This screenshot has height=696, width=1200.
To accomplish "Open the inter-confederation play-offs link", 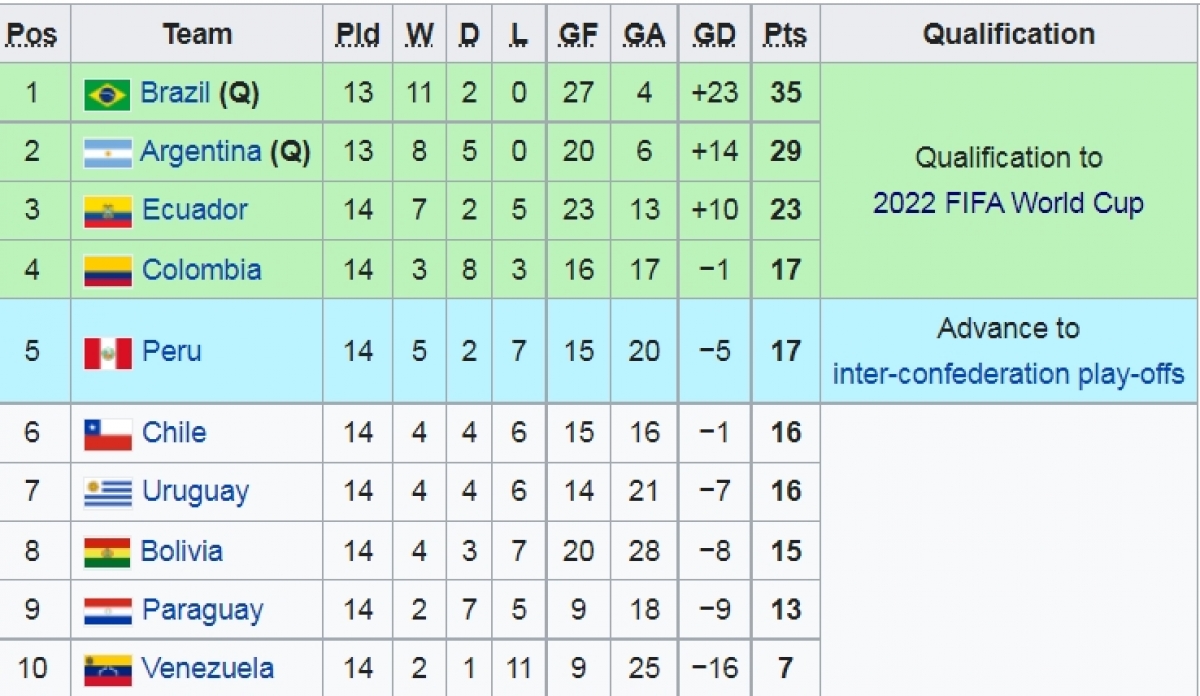I will point(1008,374).
